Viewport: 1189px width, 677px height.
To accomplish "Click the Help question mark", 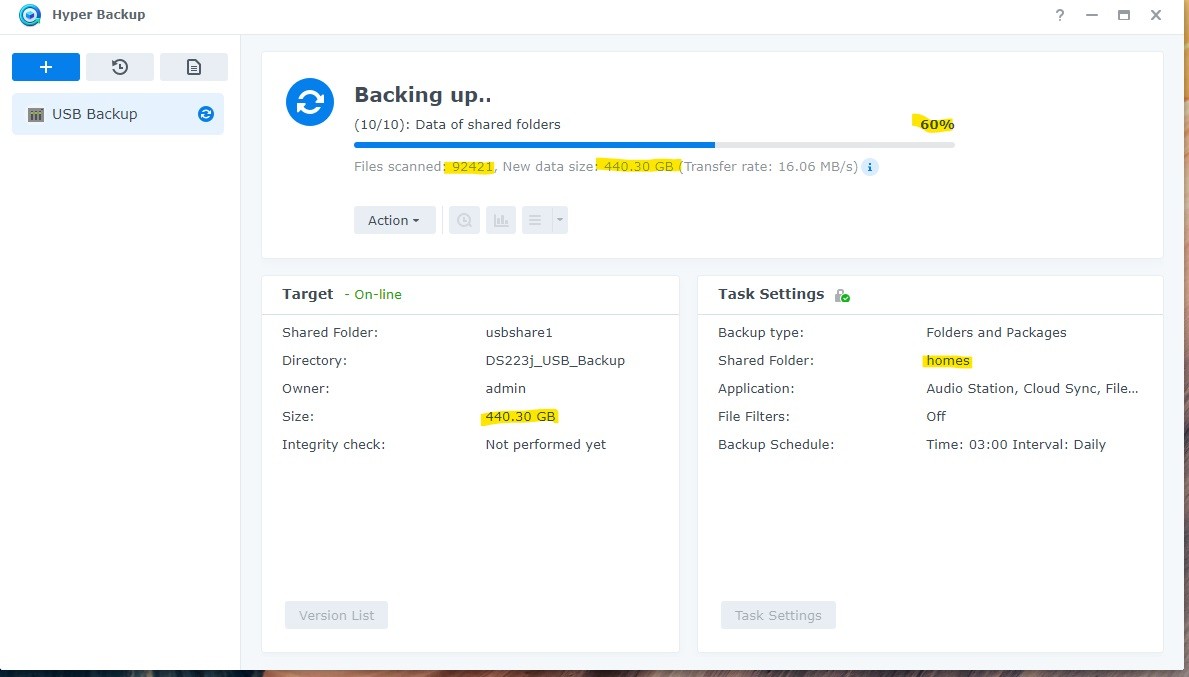I will click(x=1059, y=15).
